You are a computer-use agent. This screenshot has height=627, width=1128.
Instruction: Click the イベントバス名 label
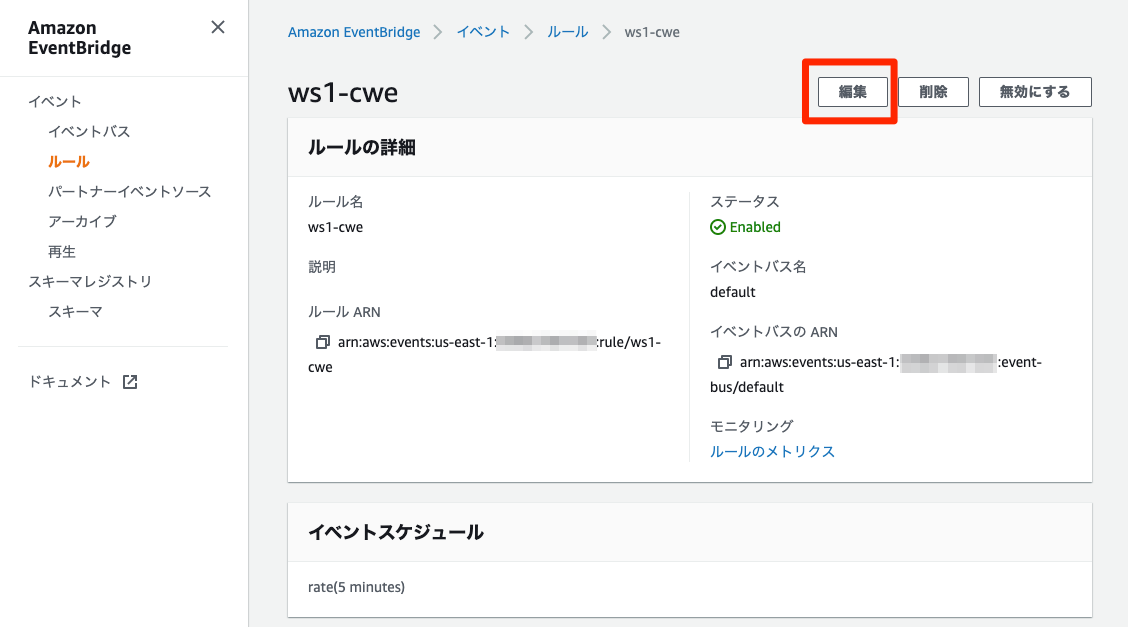click(758, 266)
